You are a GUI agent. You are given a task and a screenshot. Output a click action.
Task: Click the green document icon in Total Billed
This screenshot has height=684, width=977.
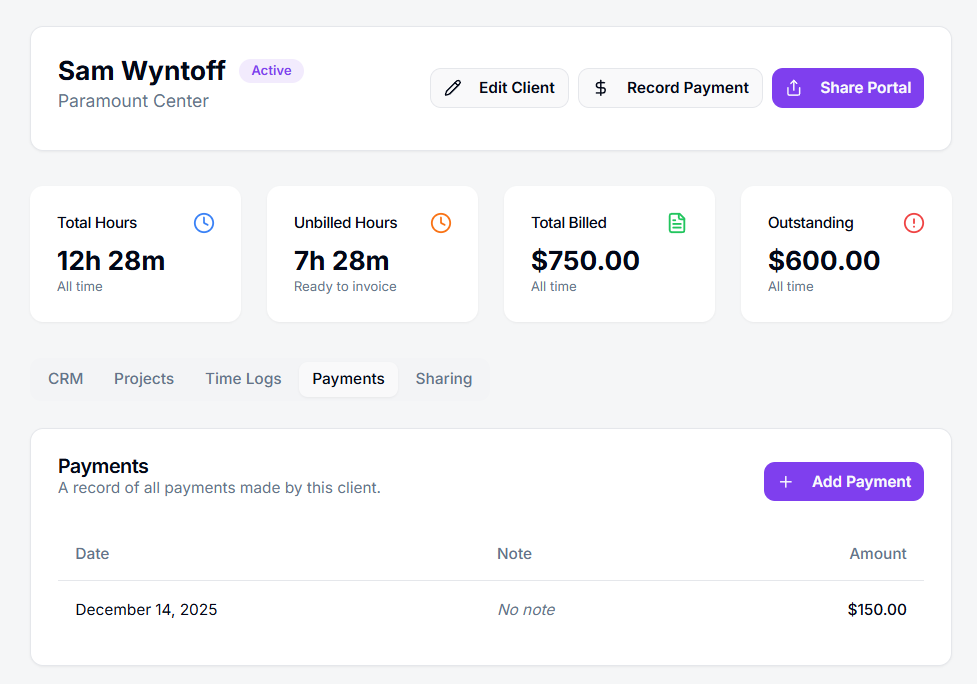[677, 223]
